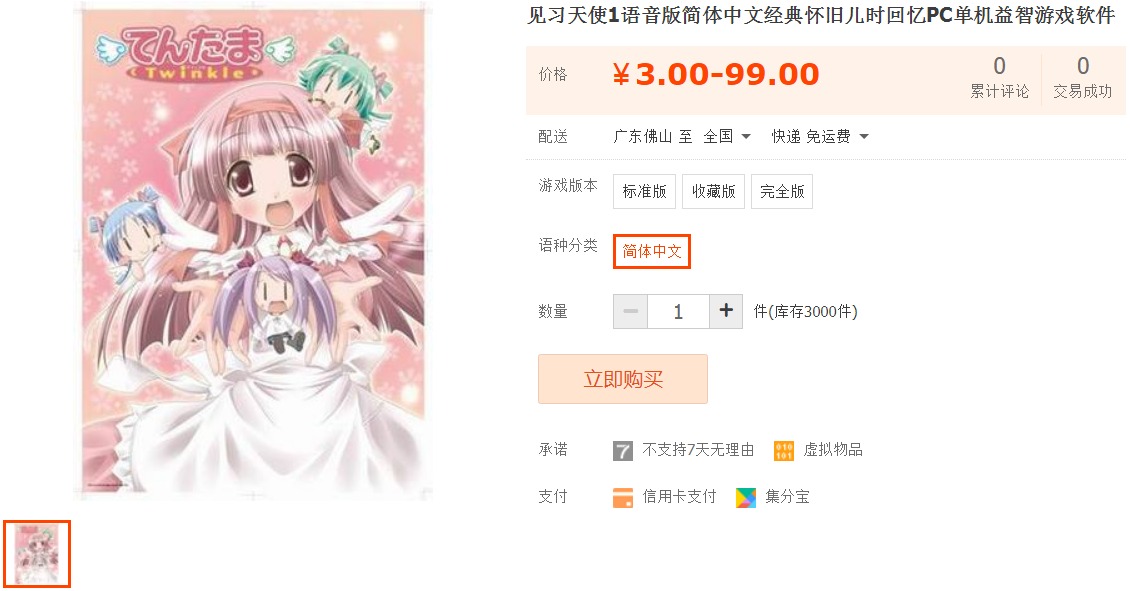The height and width of the screenshot is (591, 1130).
Task: Click the quantity input field
Action: (678, 311)
